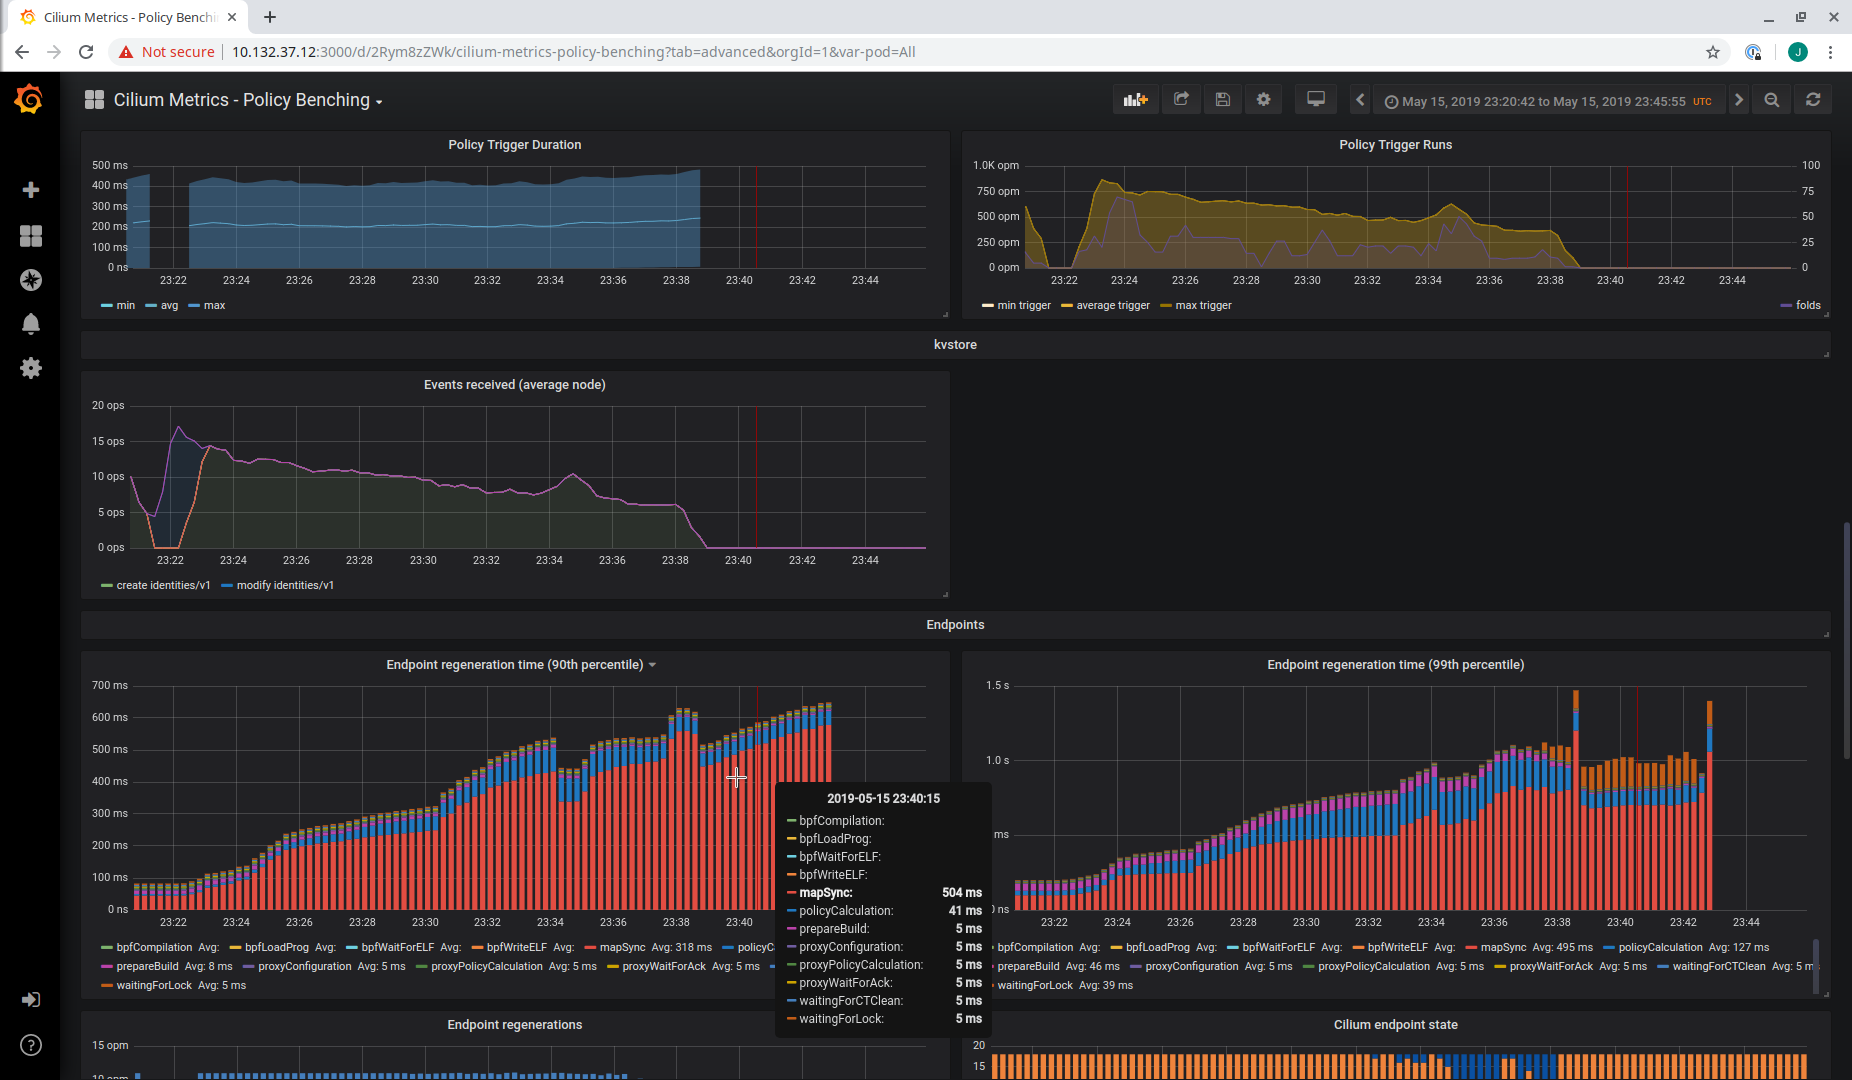Click the sign in icon in sidebar
Viewport: 1852px width, 1080px height.
click(x=31, y=1000)
